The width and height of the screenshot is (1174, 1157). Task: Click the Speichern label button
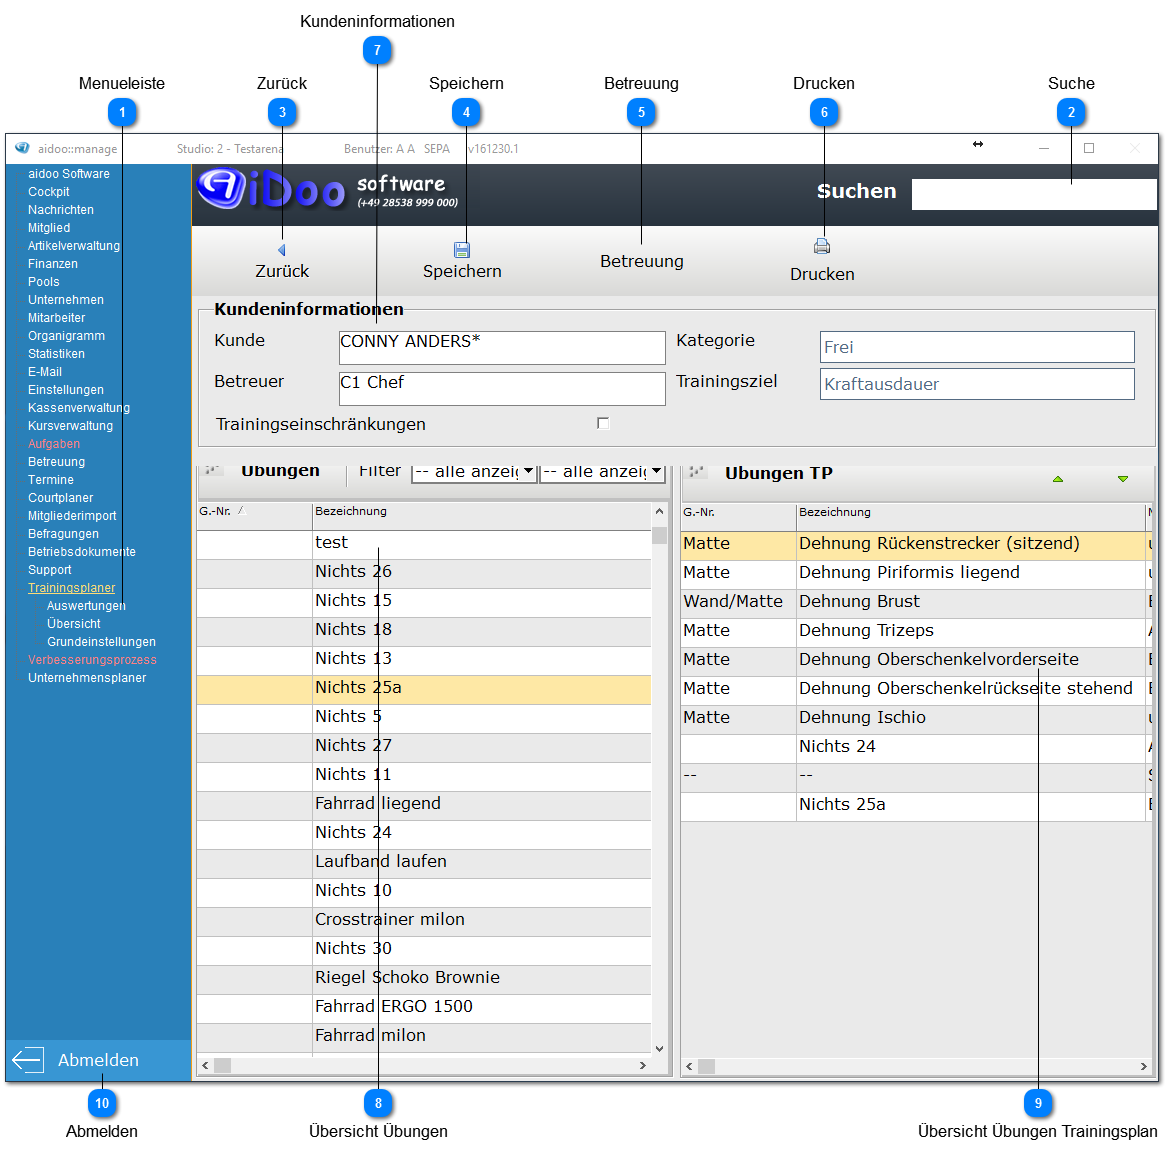[462, 271]
